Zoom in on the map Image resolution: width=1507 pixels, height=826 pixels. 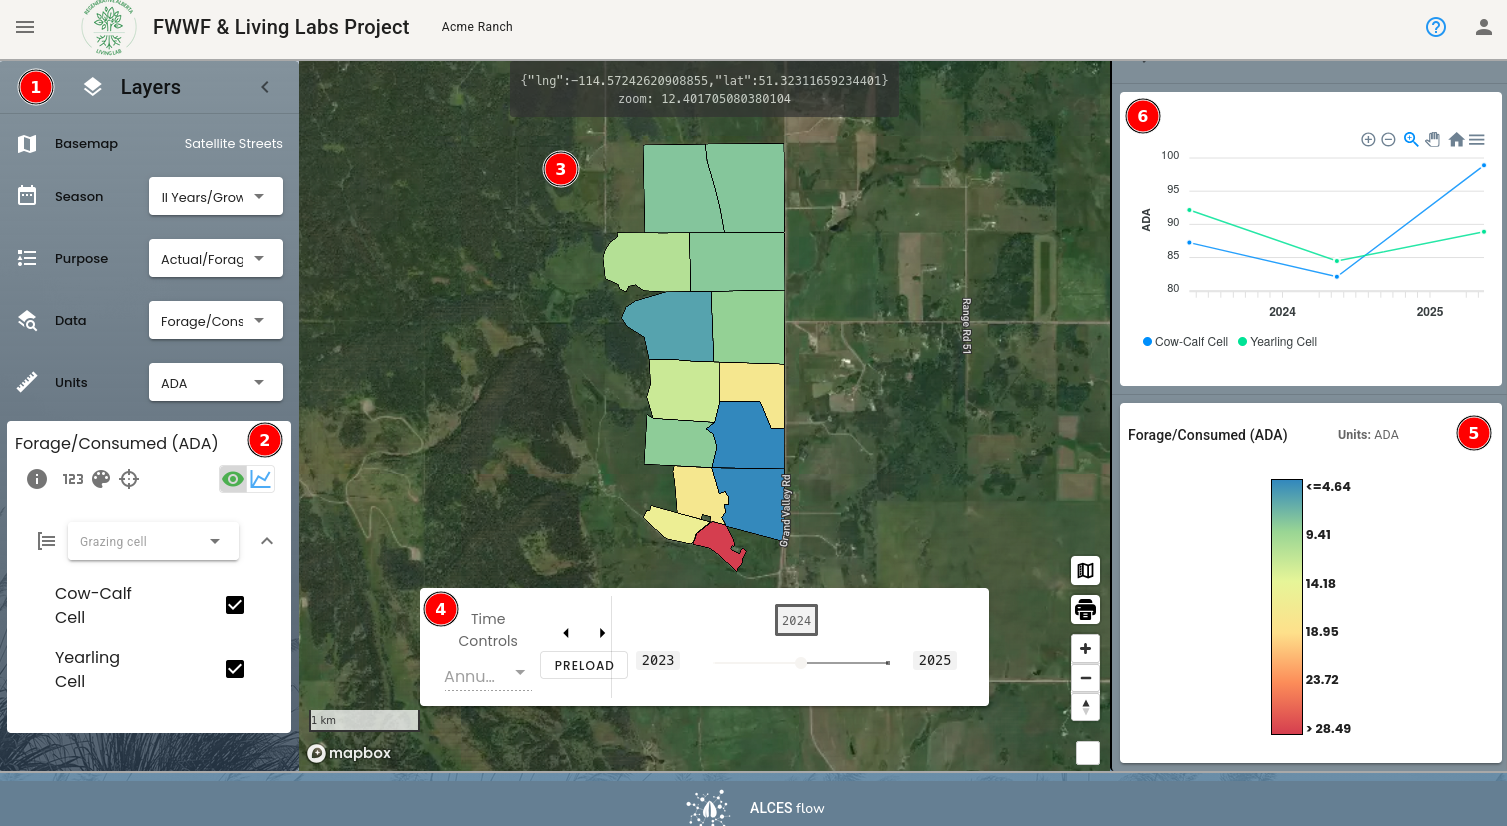pyautogui.click(x=1085, y=649)
